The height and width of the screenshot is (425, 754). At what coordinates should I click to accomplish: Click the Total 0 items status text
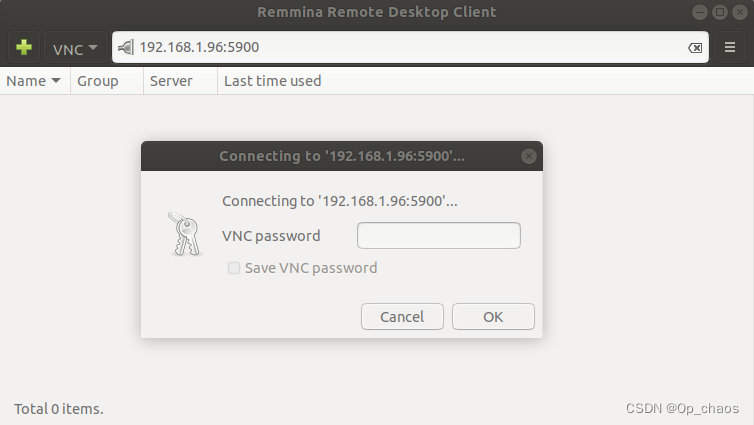pos(59,409)
